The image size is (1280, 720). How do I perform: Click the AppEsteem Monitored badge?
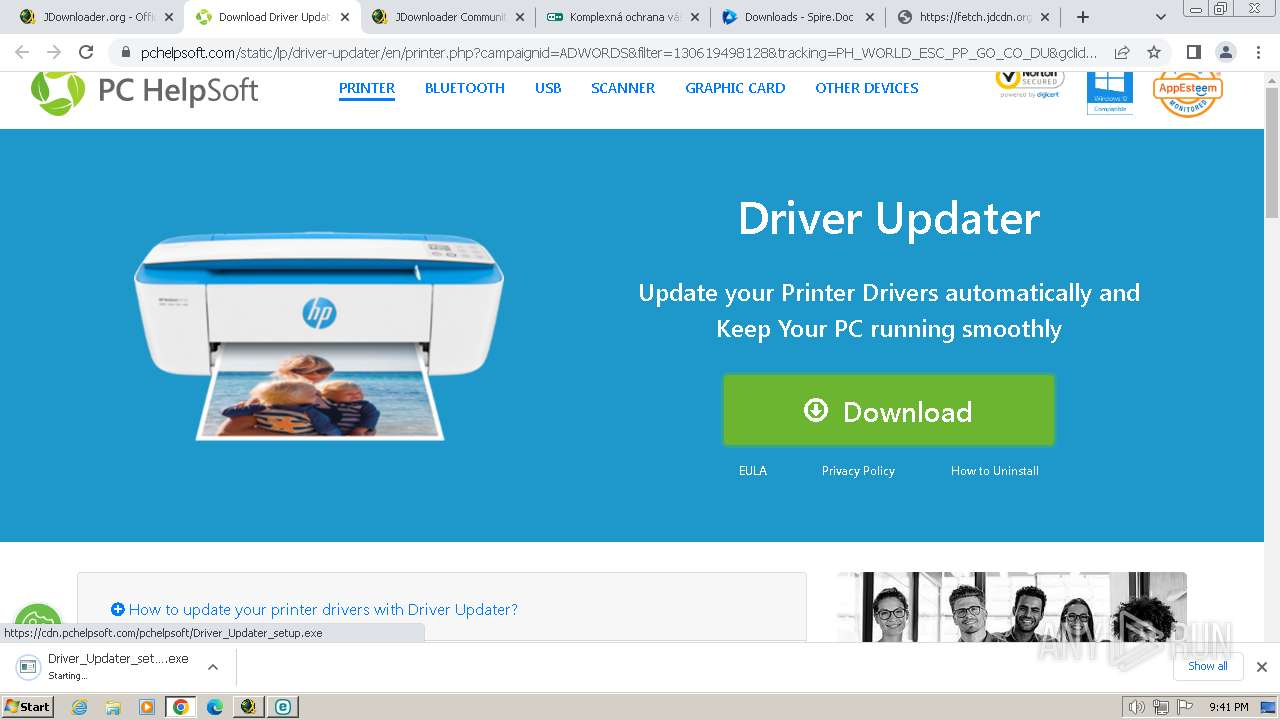tap(1188, 93)
